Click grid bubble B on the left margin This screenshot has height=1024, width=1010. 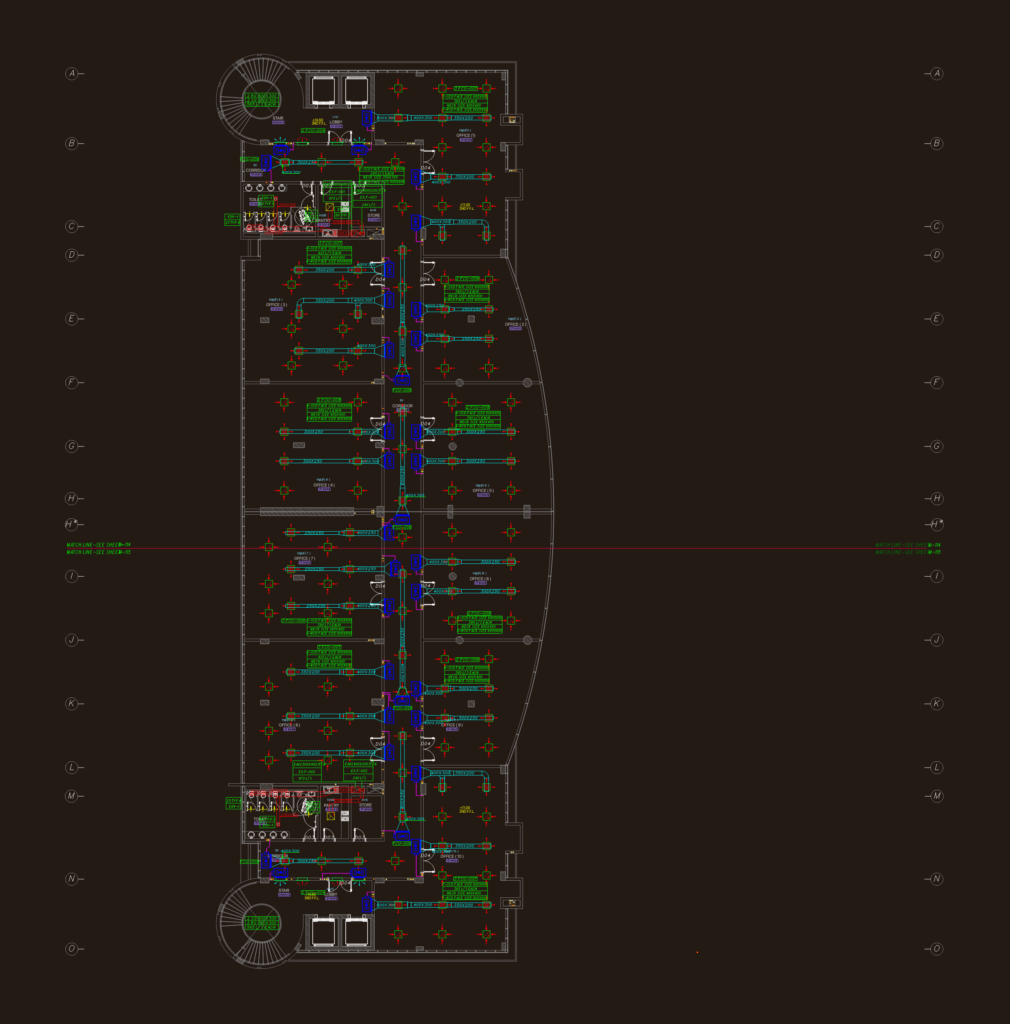[71, 143]
